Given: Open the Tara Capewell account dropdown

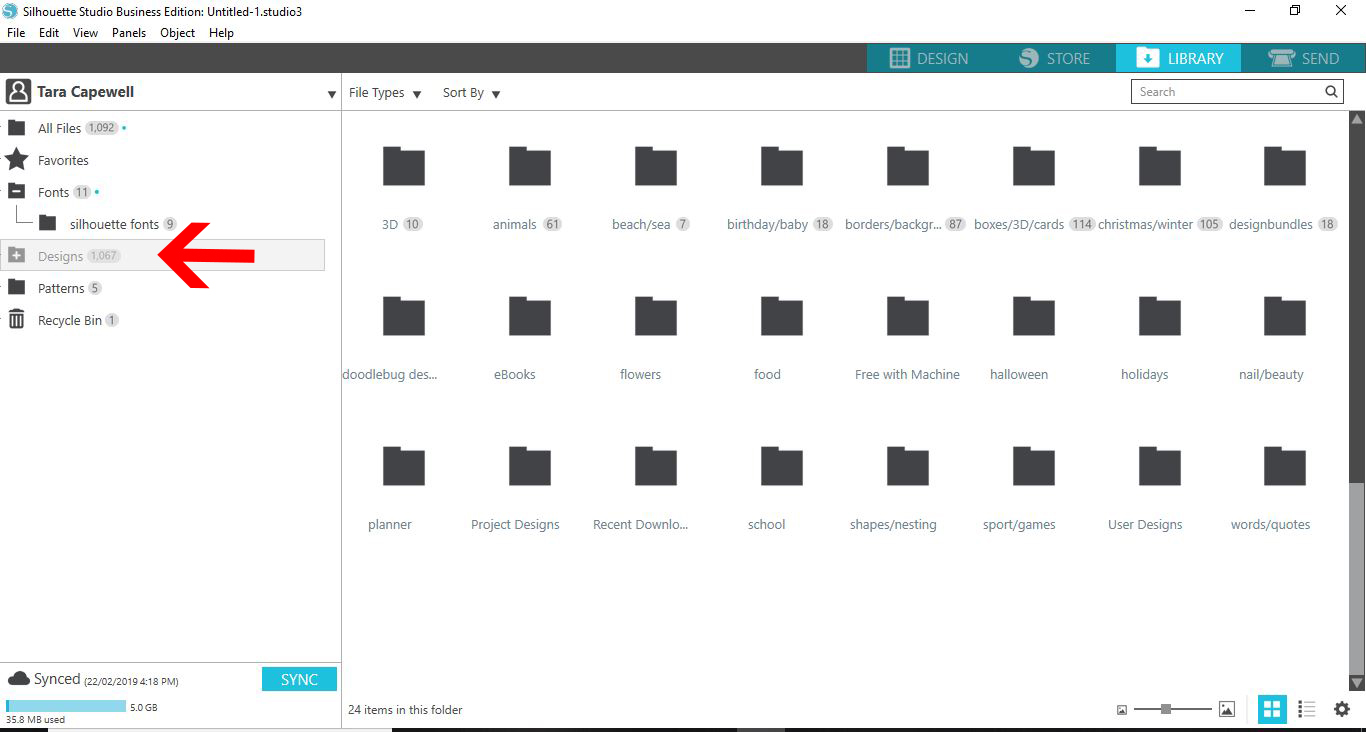Looking at the screenshot, I should click(x=332, y=95).
